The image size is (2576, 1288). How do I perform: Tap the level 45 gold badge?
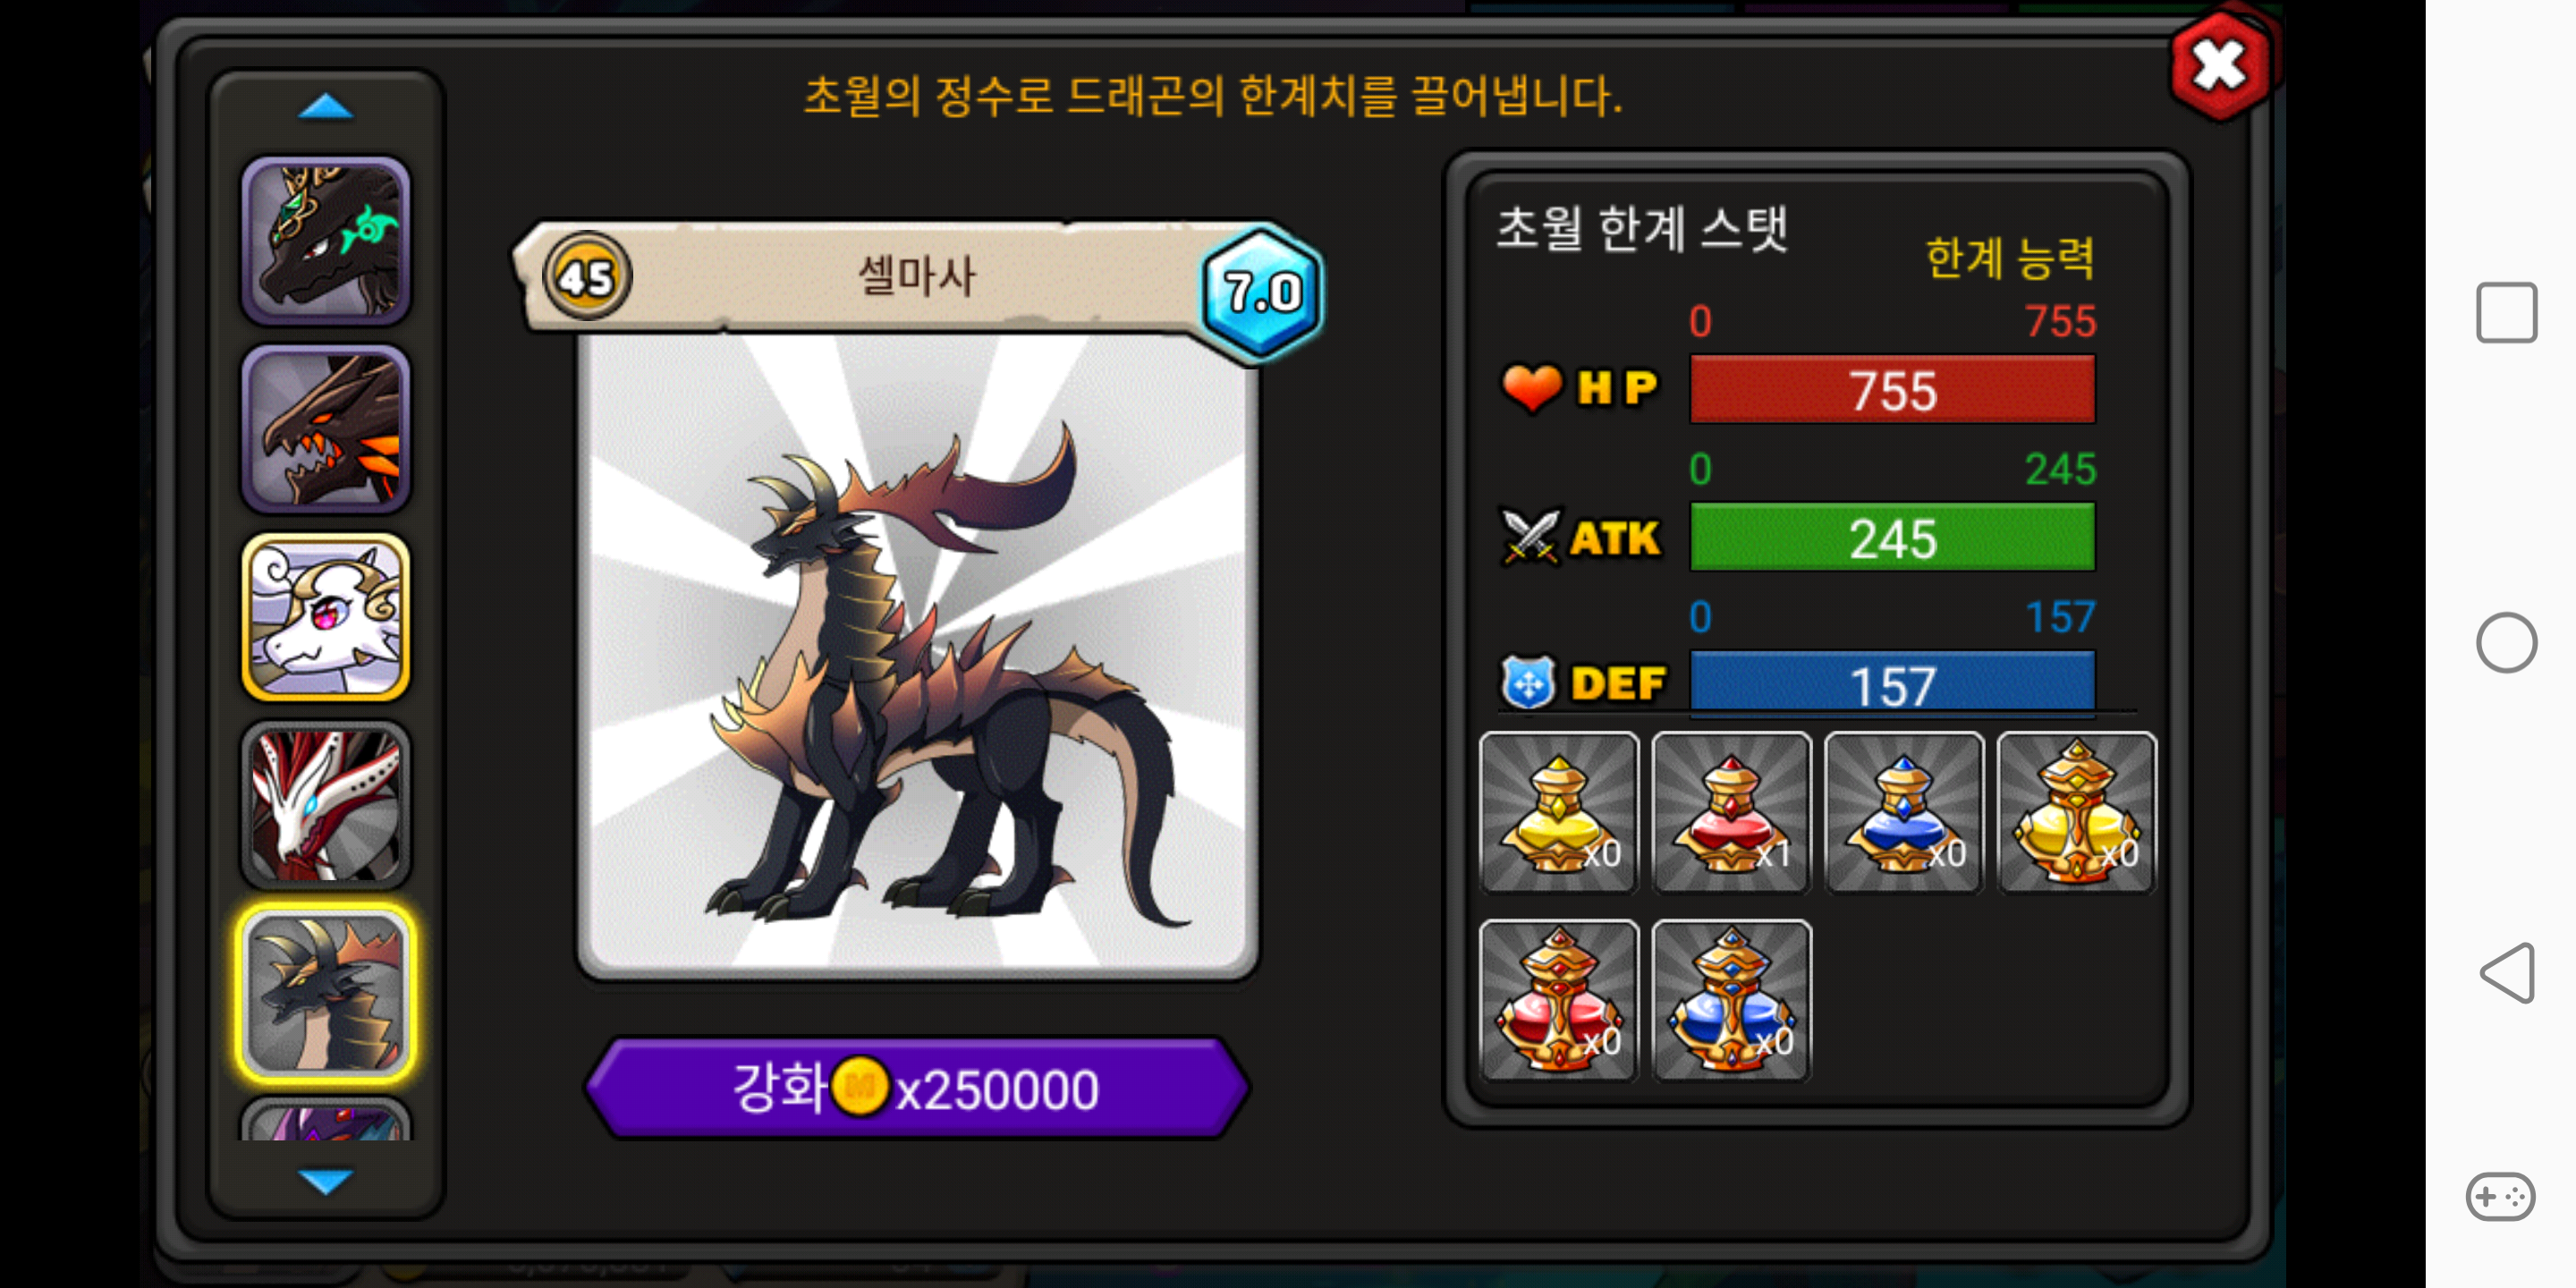pos(586,277)
